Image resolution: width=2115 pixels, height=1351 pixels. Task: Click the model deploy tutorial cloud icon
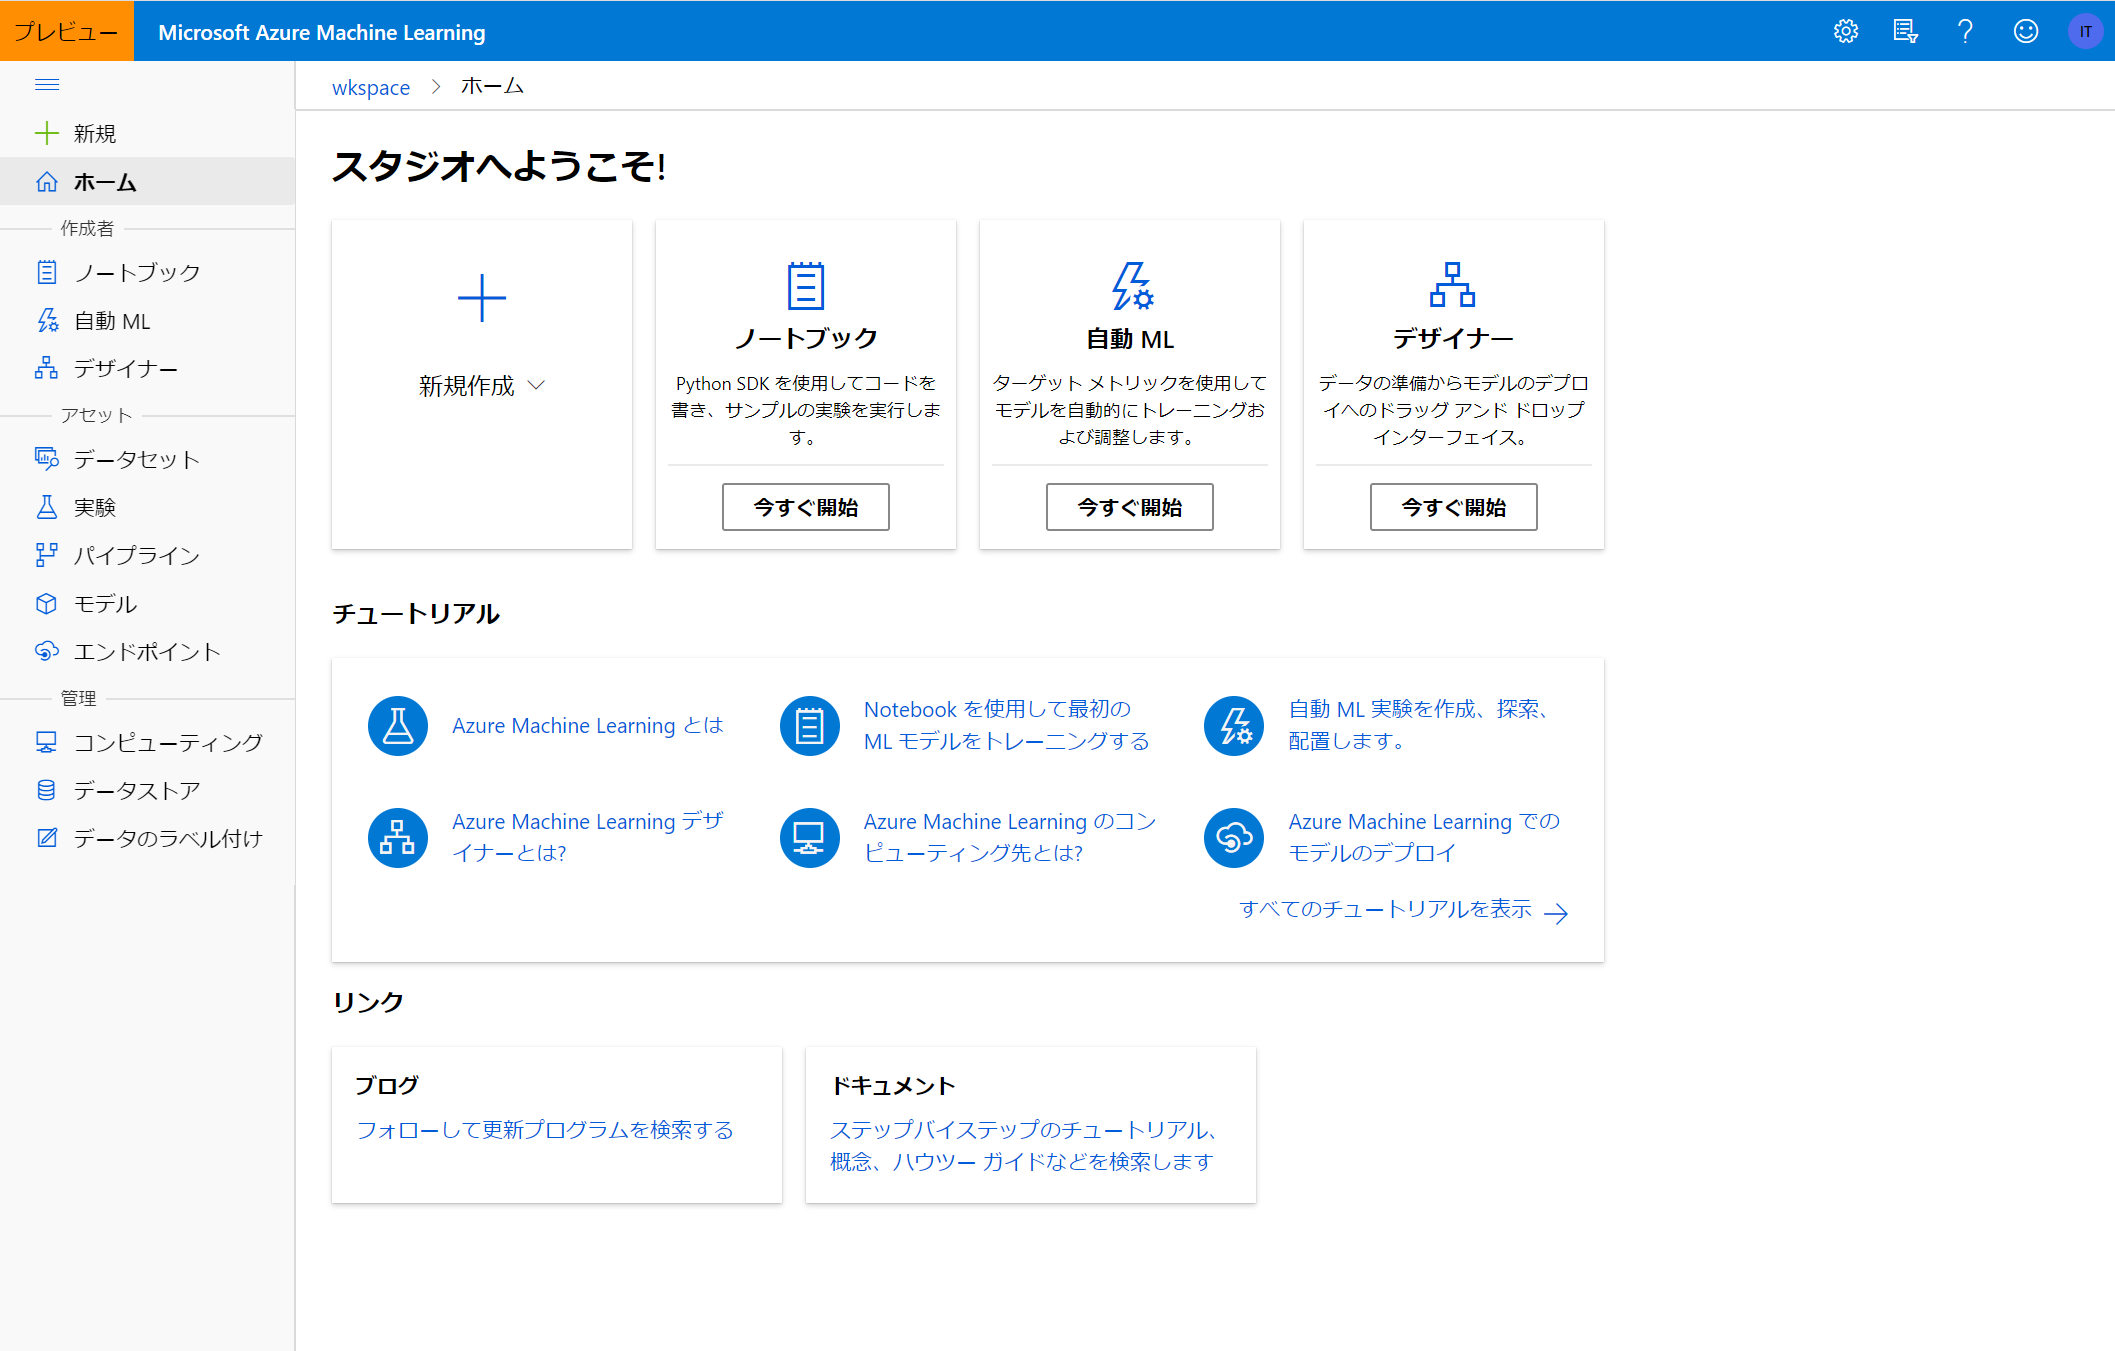point(1233,837)
